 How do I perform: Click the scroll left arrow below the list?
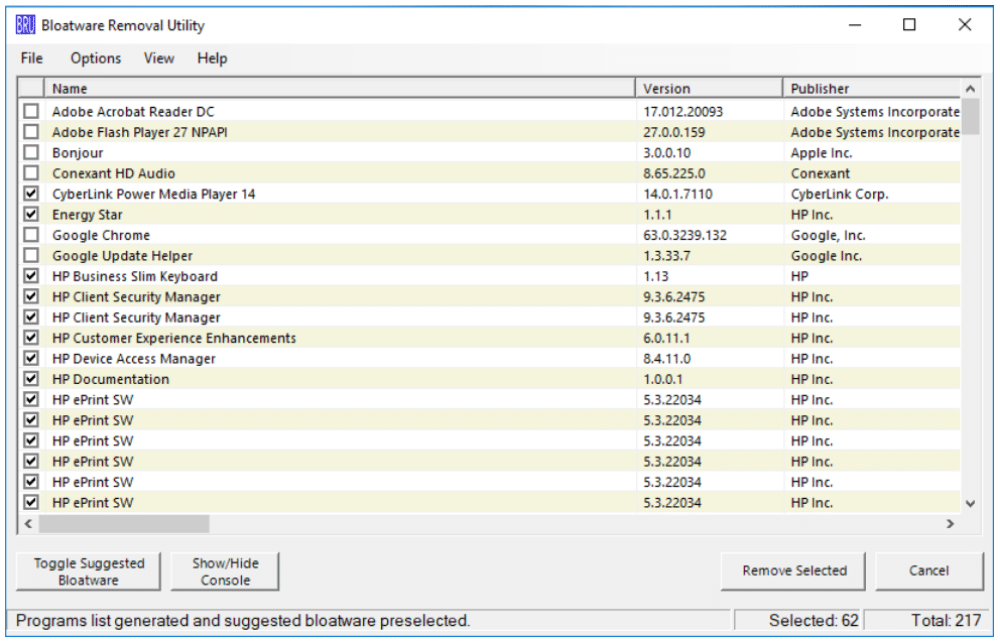click(28, 523)
